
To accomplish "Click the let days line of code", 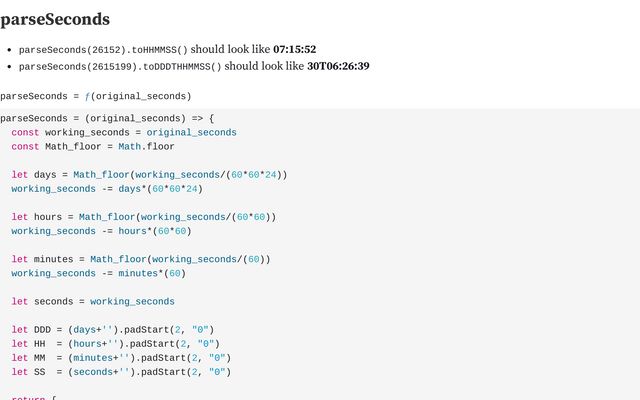I will point(149,175).
